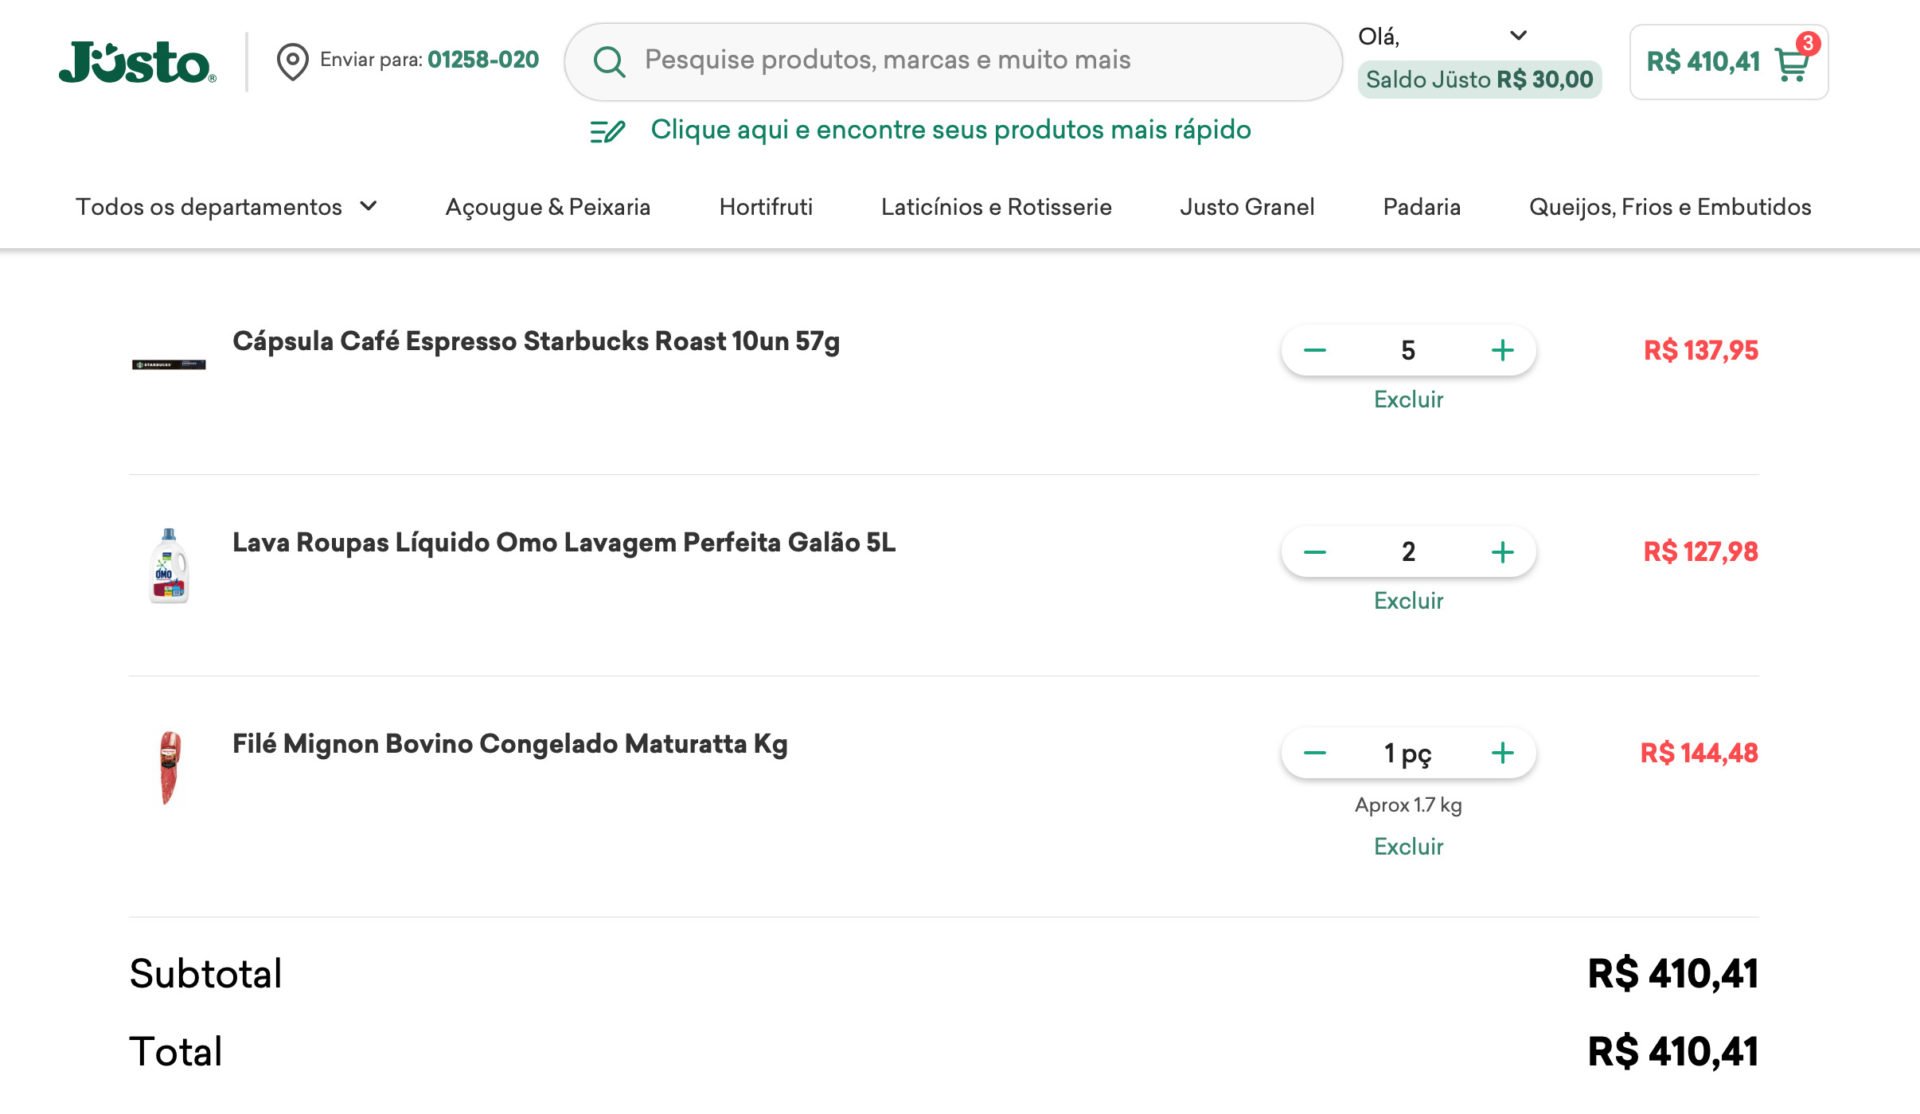
Task: Click quantity value 5 for Starbucks capsules
Action: 1408,351
